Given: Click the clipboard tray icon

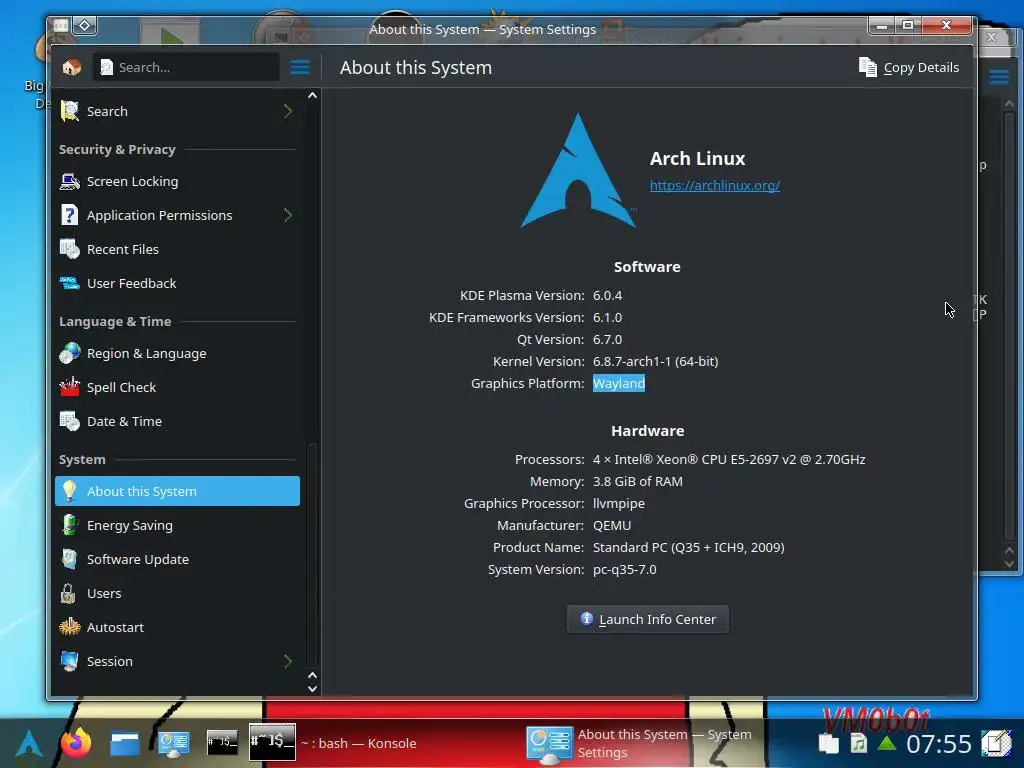Looking at the screenshot, I should point(828,743).
